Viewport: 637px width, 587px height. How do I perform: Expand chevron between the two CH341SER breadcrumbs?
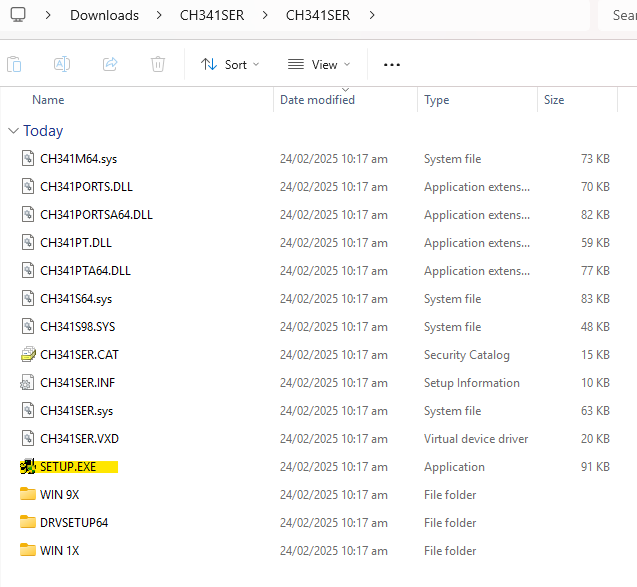click(265, 15)
